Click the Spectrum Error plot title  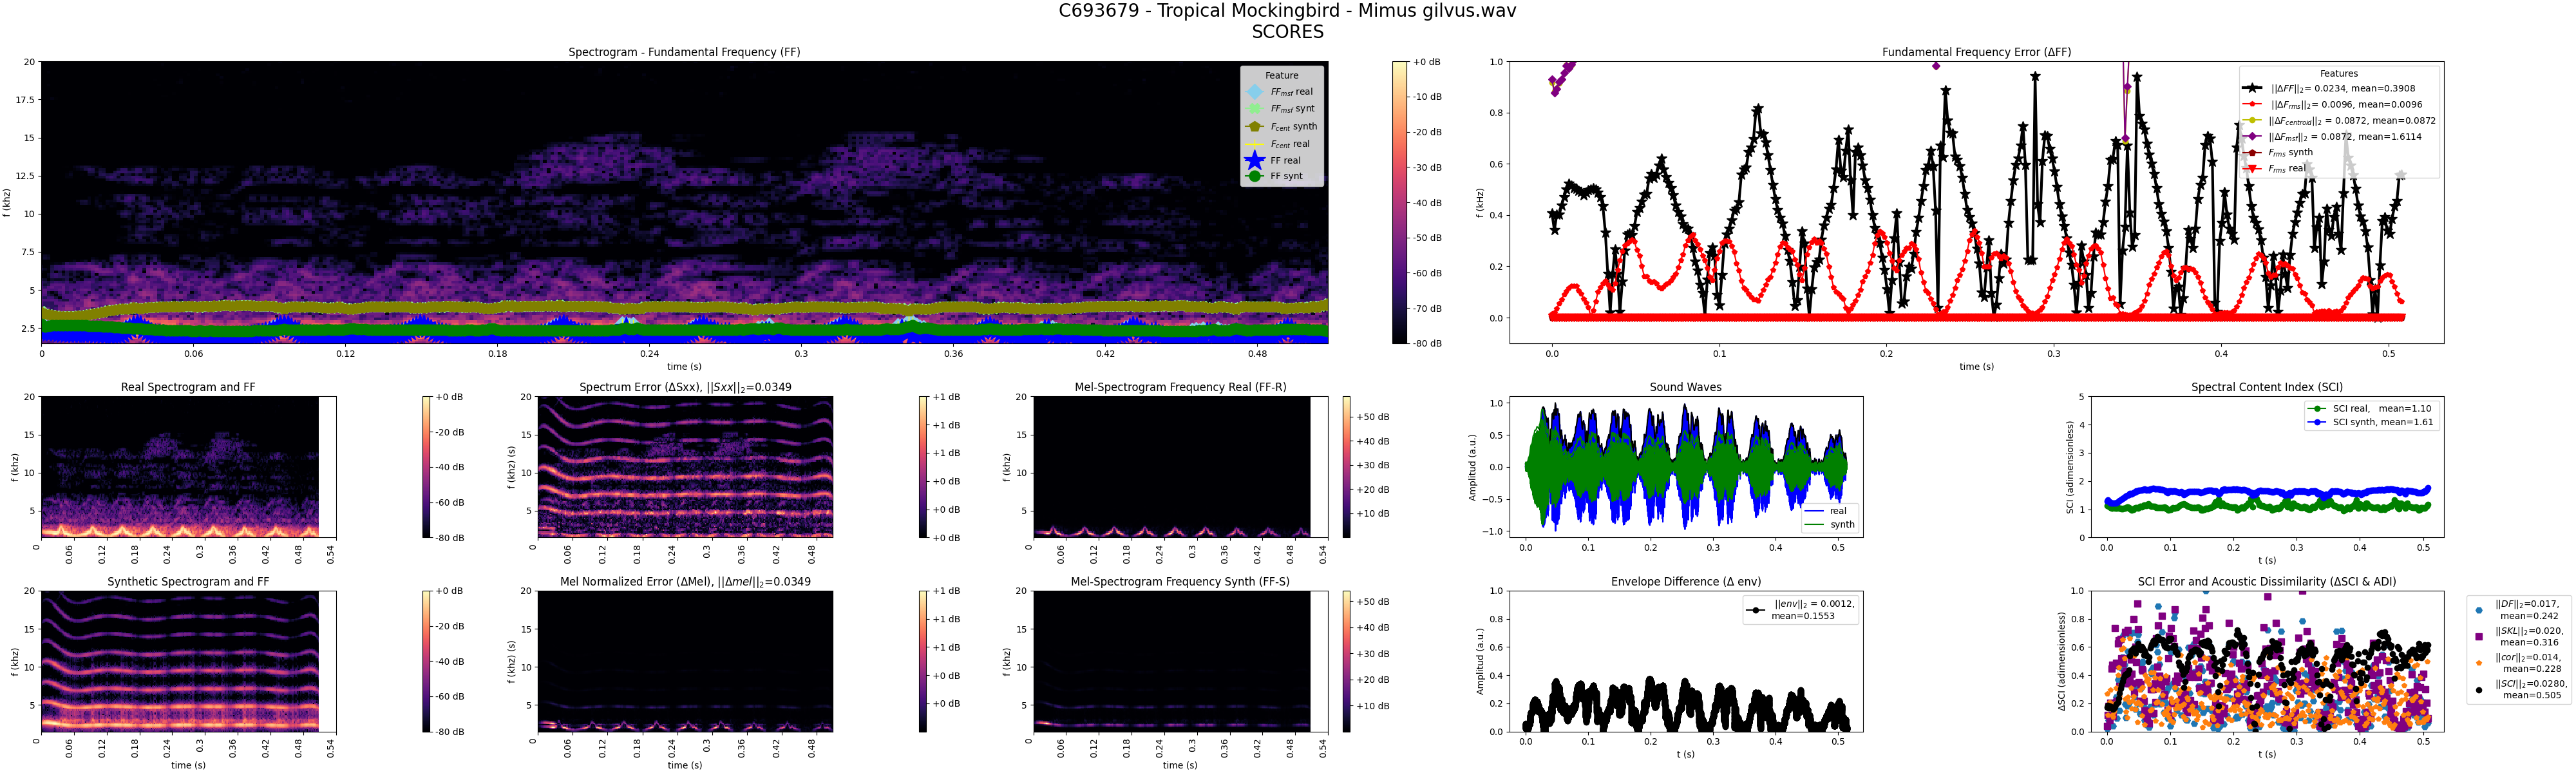(x=685, y=387)
